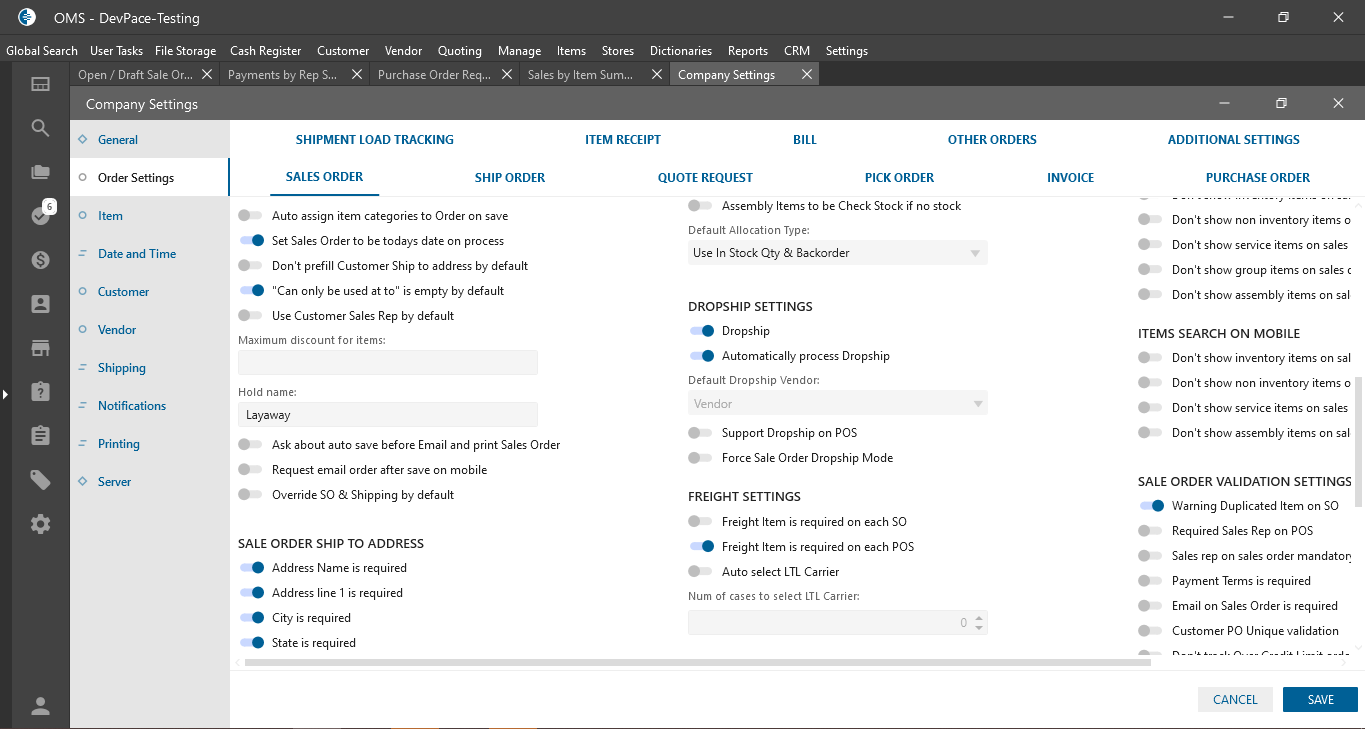Click the SAVE button
This screenshot has height=729, width=1365.
1320,700
